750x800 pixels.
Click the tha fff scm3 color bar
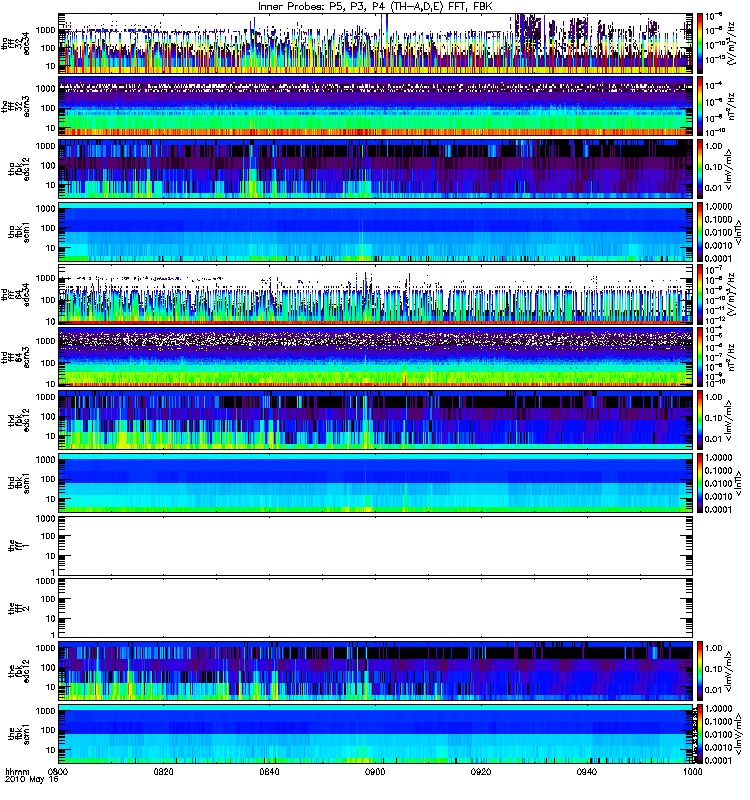click(700, 106)
